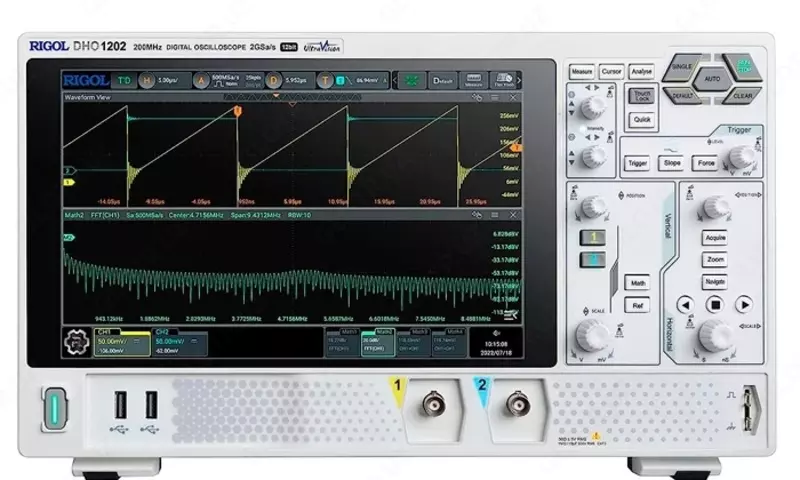Toggle the RUN/STOP button
The image size is (800, 480).
[x=742, y=66]
